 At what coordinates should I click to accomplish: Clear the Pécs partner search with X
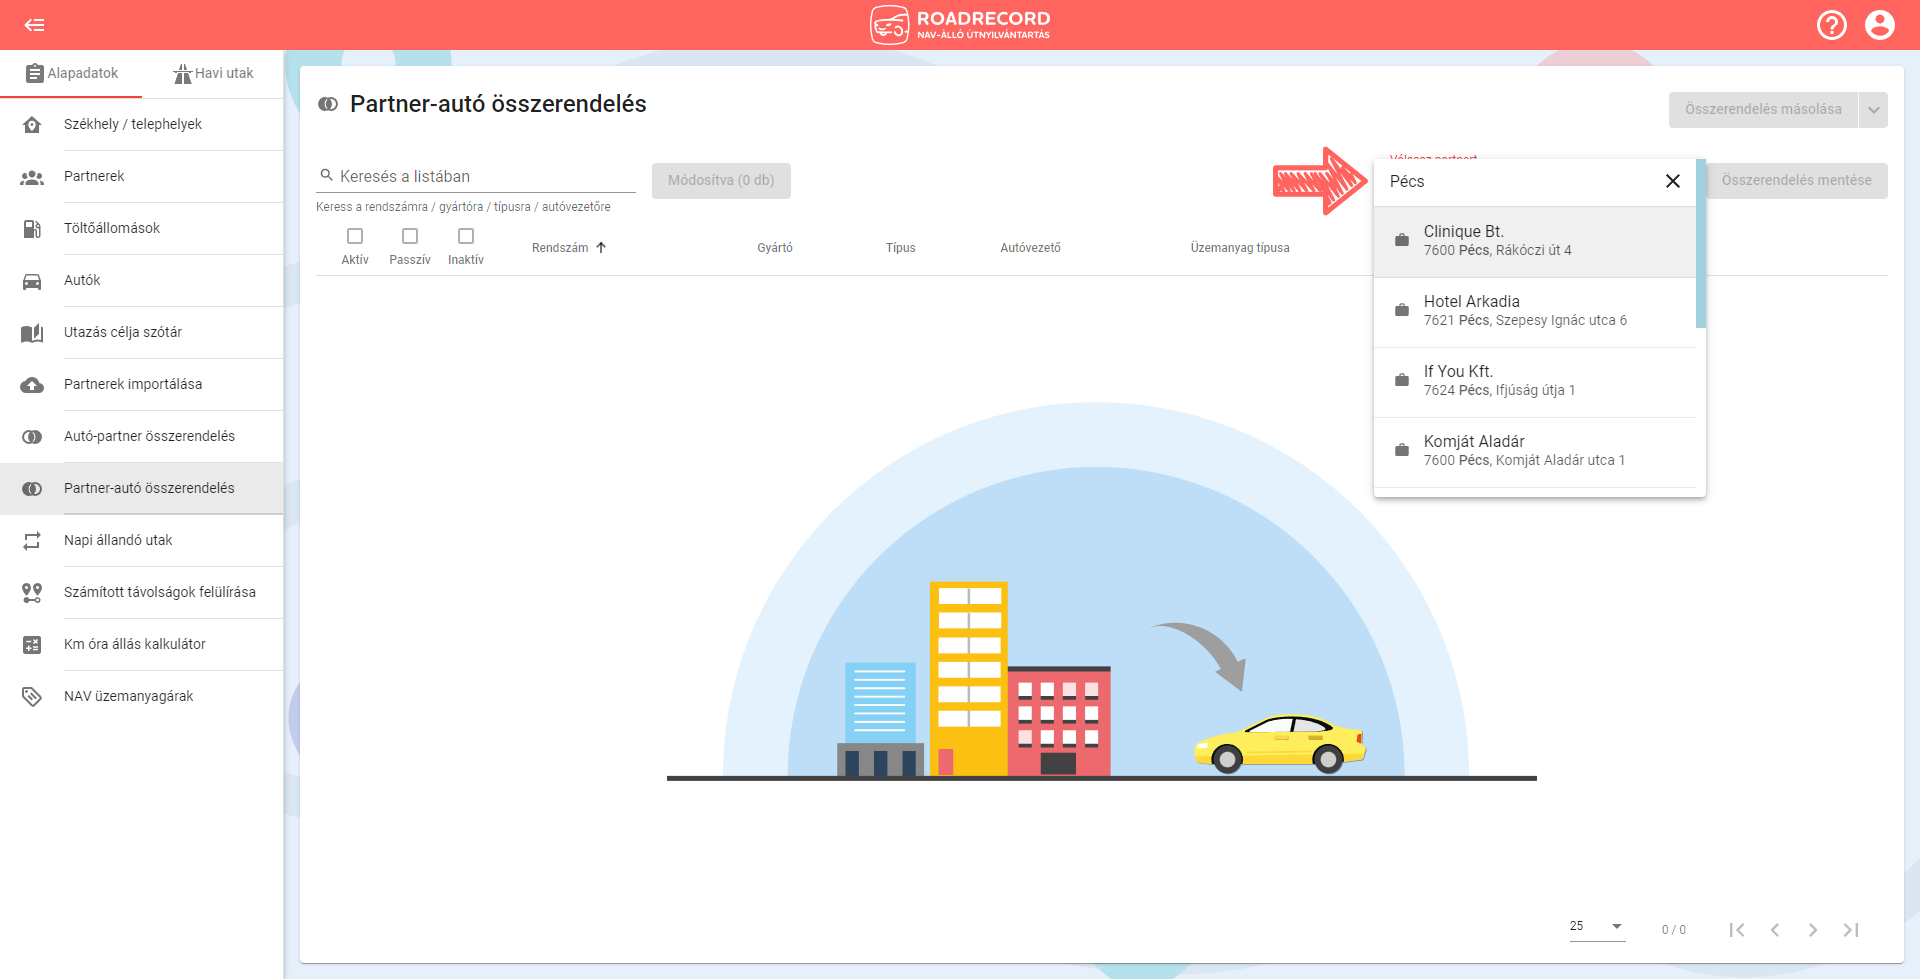click(x=1672, y=181)
